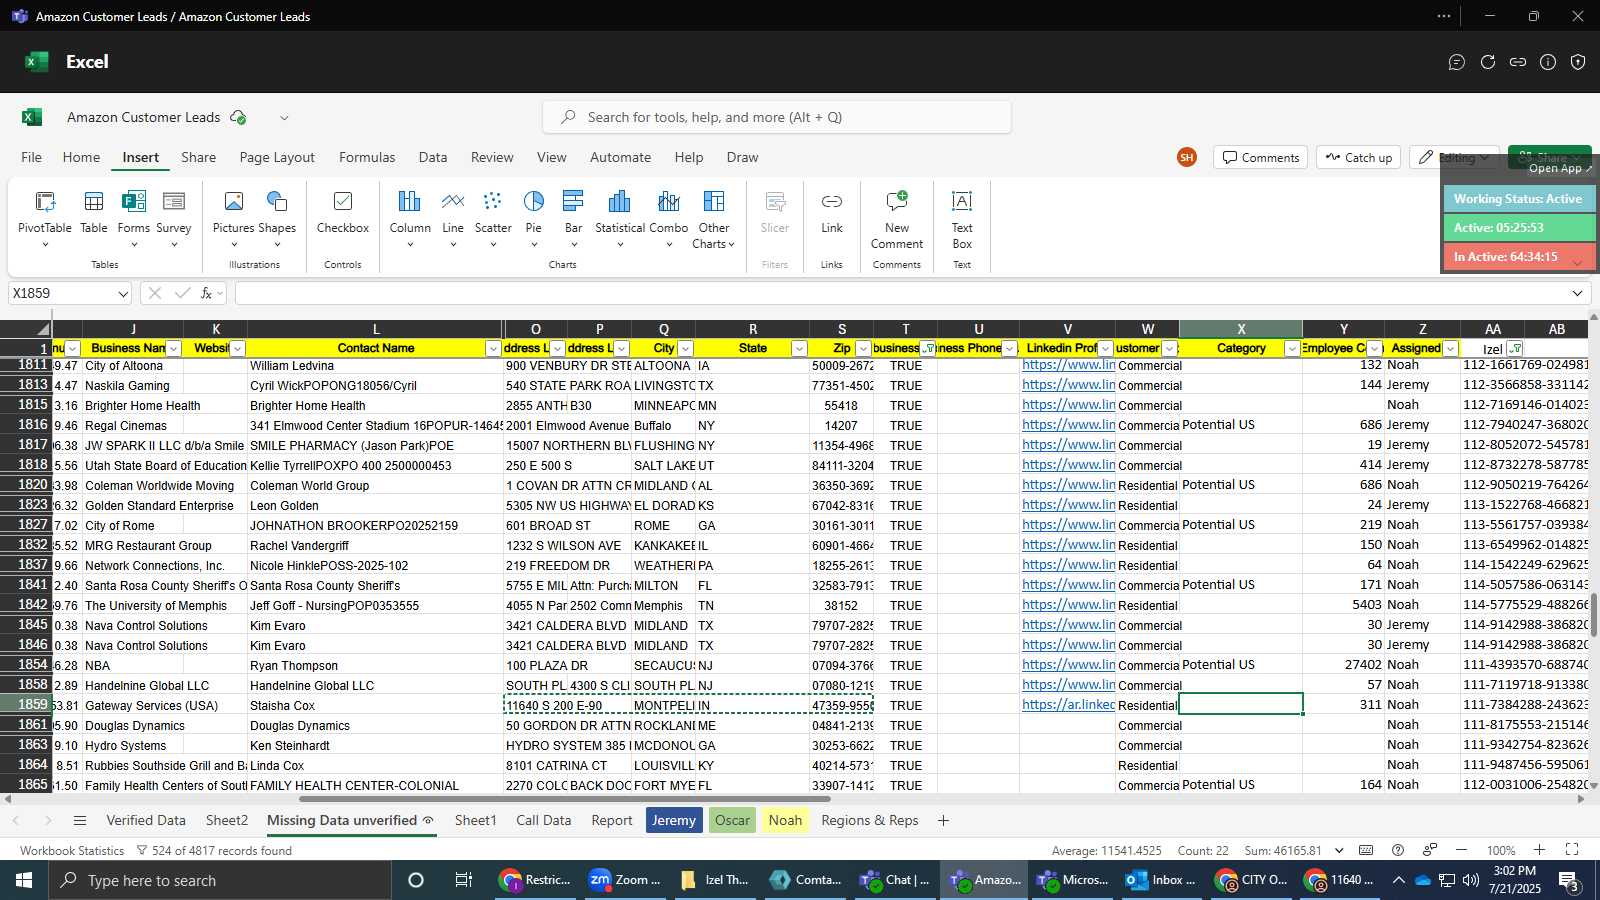
Task: Open the State column filter dropdown
Action: pyautogui.click(x=799, y=348)
